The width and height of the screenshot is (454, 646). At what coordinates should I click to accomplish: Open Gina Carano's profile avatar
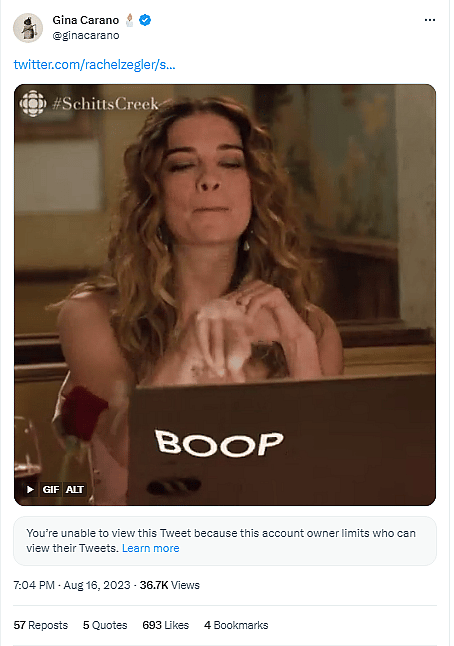tap(28, 28)
